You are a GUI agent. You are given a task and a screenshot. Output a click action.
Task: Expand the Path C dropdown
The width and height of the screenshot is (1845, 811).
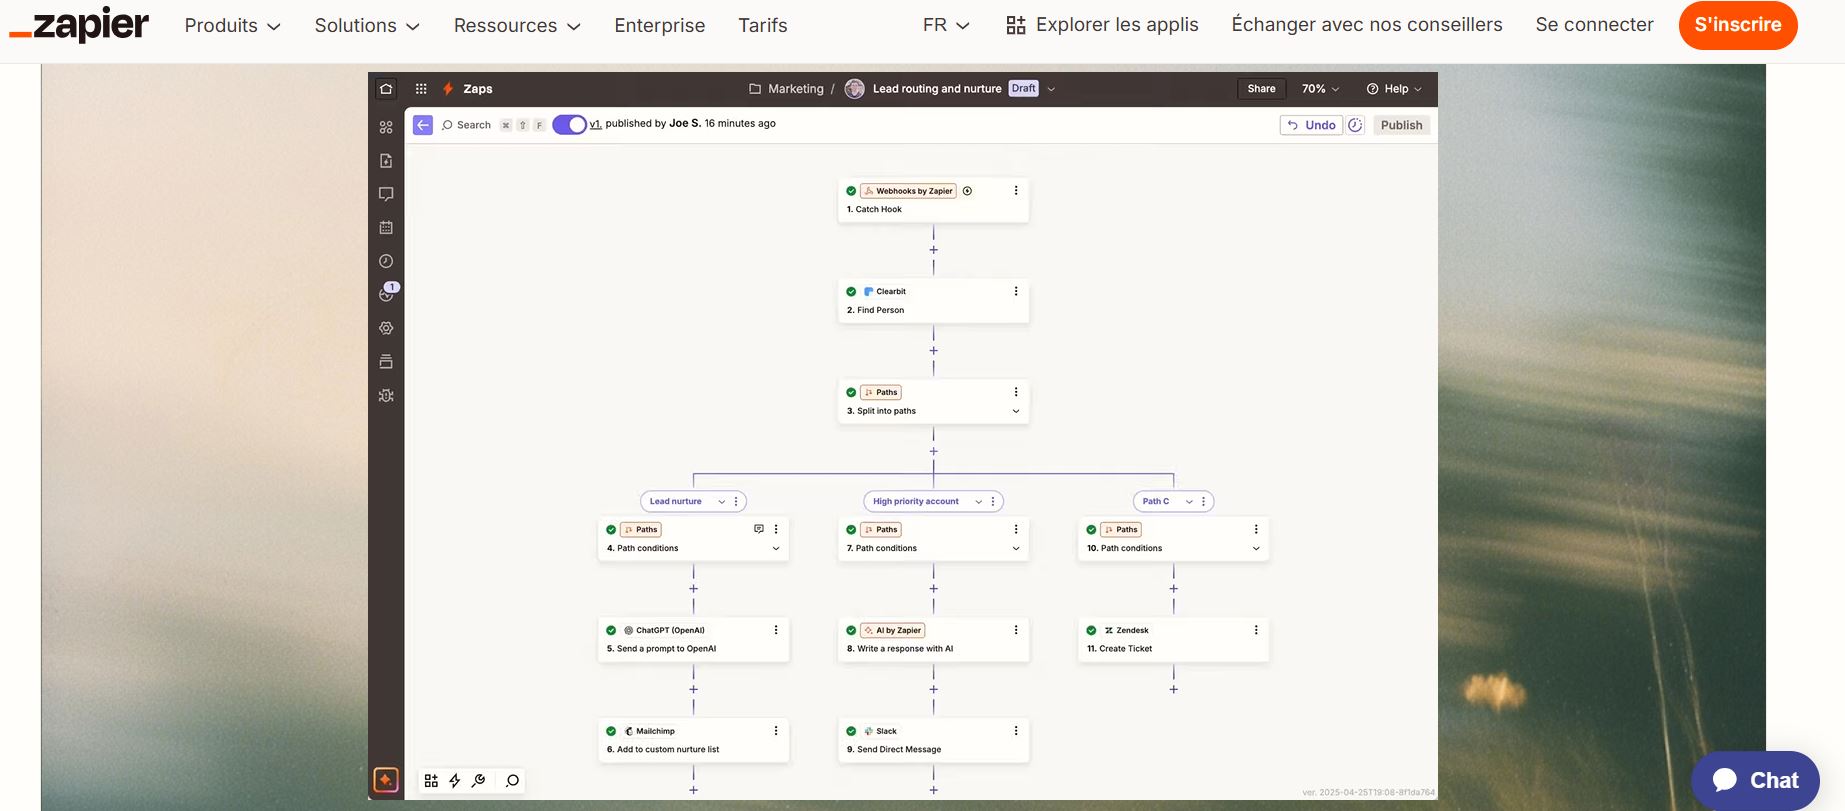[1189, 502]
